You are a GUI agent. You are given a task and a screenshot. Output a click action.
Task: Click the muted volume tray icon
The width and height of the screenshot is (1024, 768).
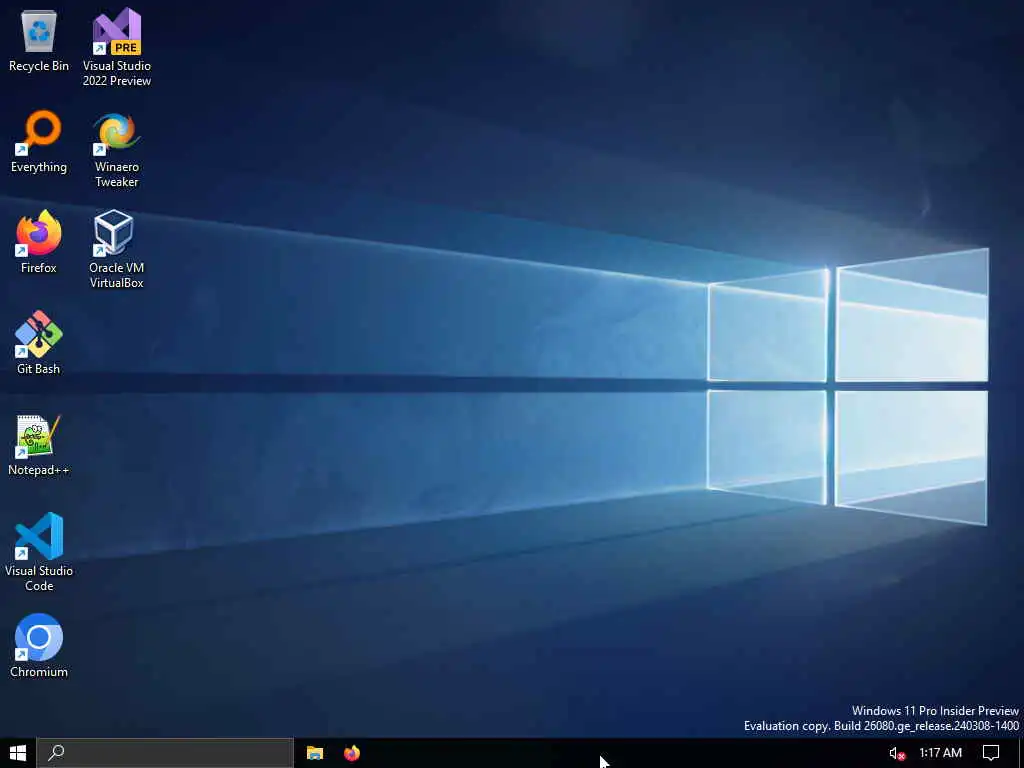click(897, 754)
